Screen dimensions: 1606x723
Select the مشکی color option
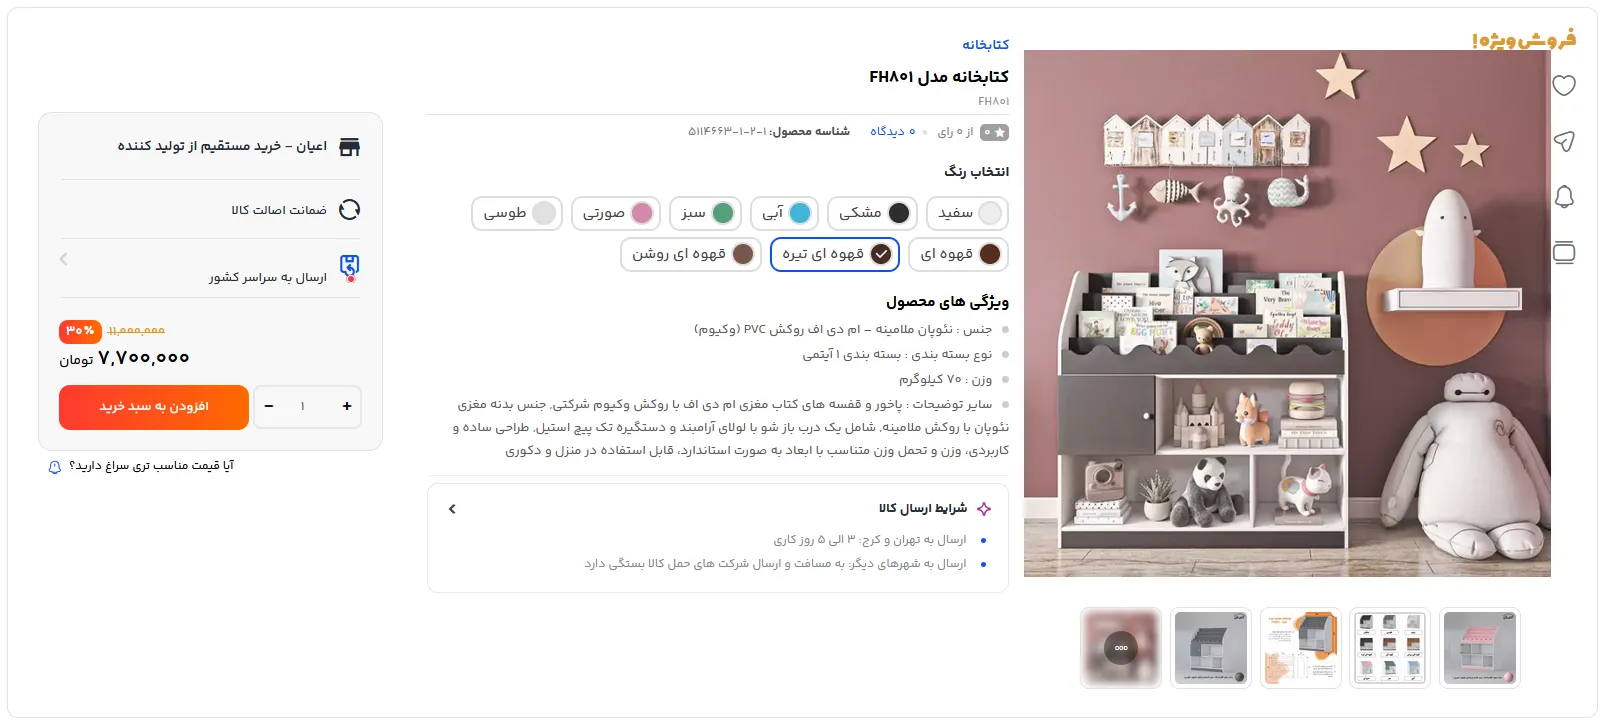click(x=872, y=213)
